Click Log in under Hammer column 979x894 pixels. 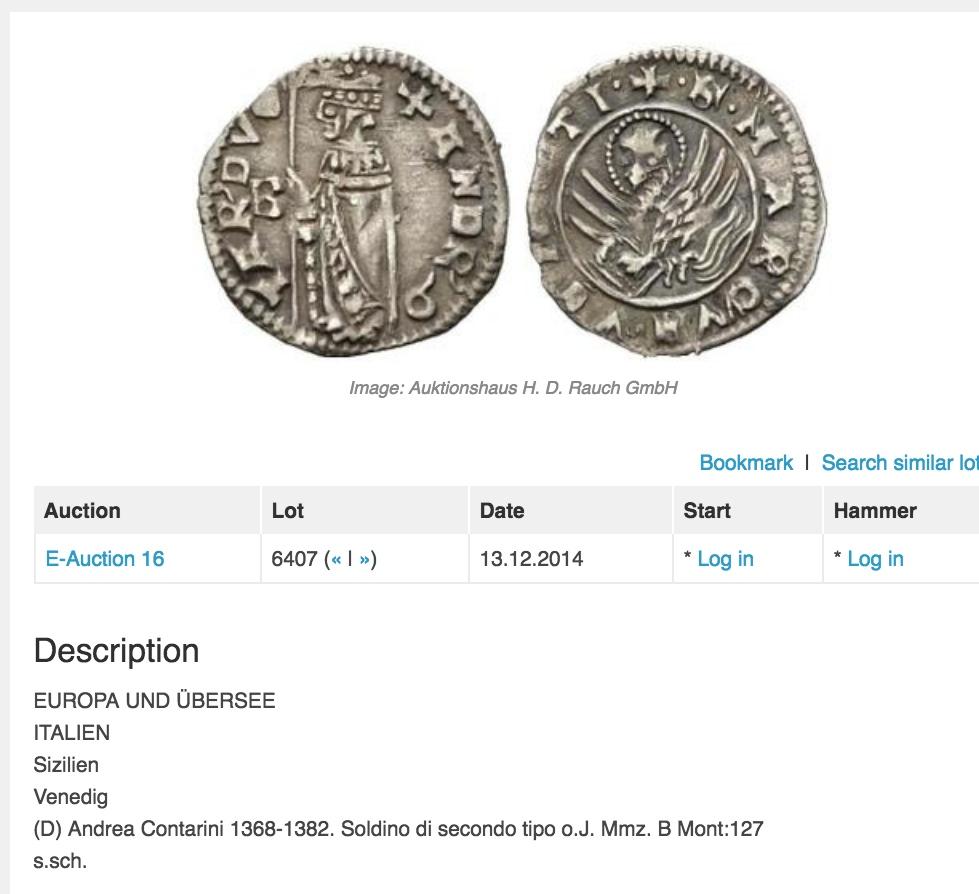click(x=875, y=559)
